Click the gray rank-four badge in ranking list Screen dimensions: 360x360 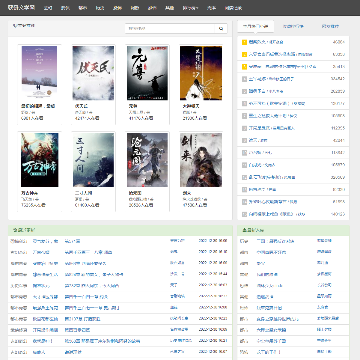coord(244,79)
